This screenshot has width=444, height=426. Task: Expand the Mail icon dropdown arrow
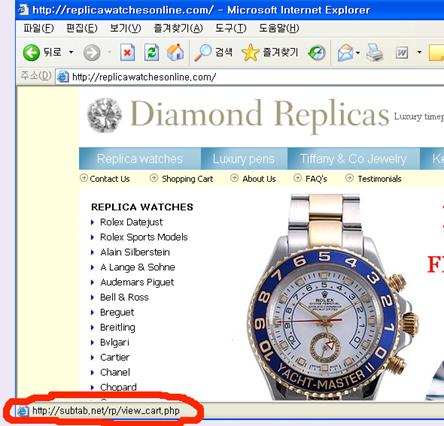pyautogui.click(x=358, y=53)
